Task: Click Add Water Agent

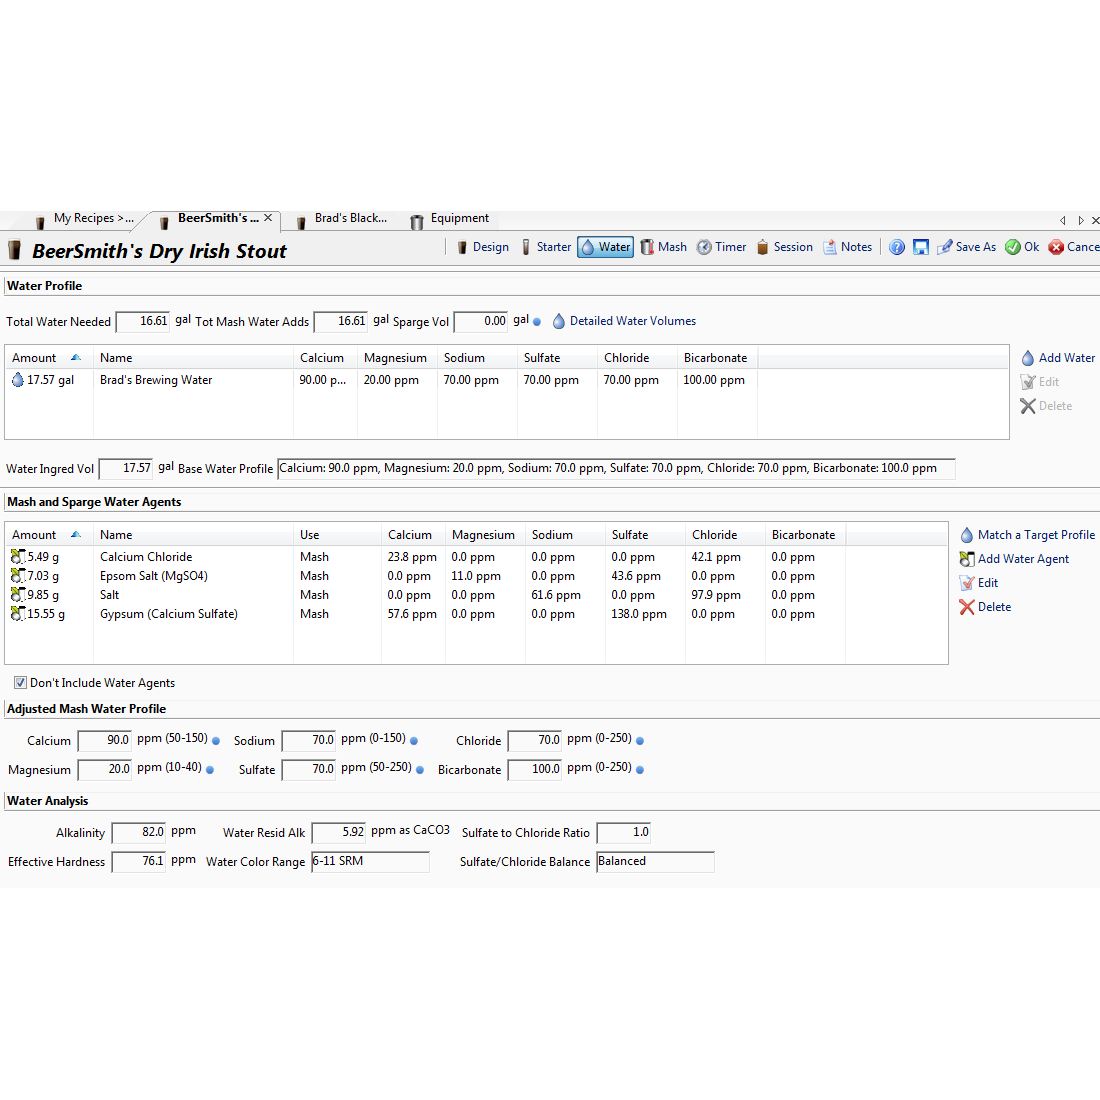Action: click(1014, 559)
